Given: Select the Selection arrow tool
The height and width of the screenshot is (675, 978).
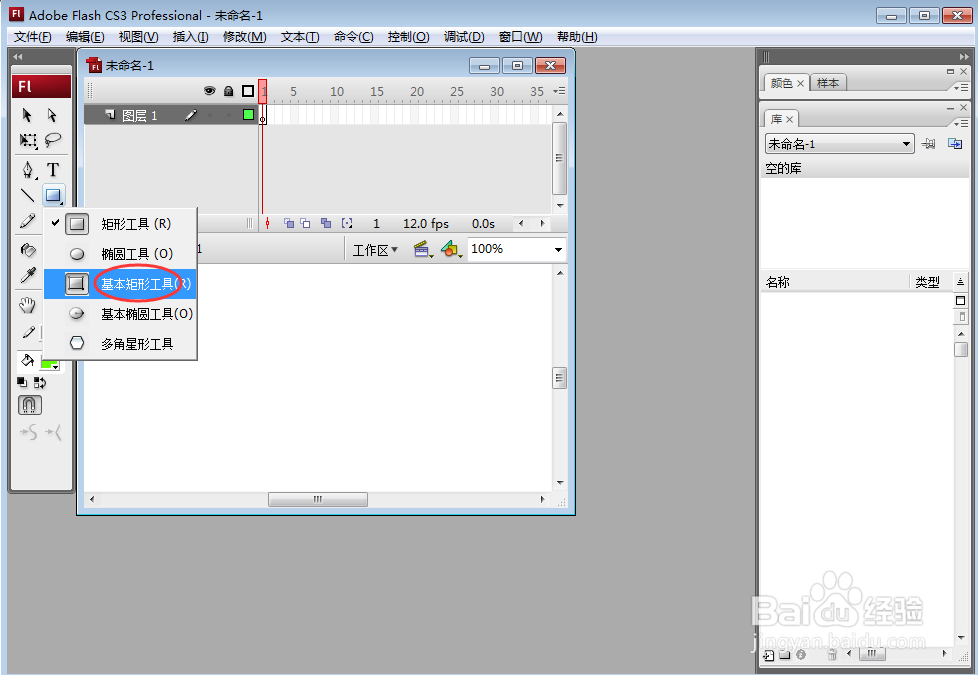Looking at the screenshot, I should (x=27, y=115).
